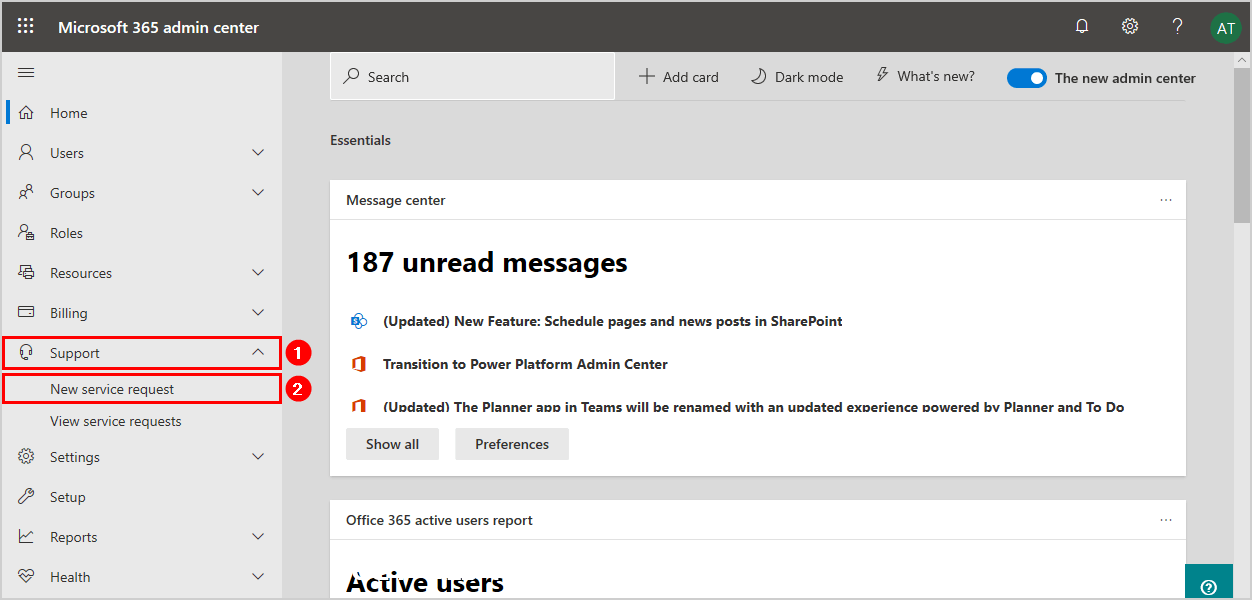Open Message center card more options
Viewport: 1252px width, 600px height.
pyautogui.click(x=1166, y=200)
